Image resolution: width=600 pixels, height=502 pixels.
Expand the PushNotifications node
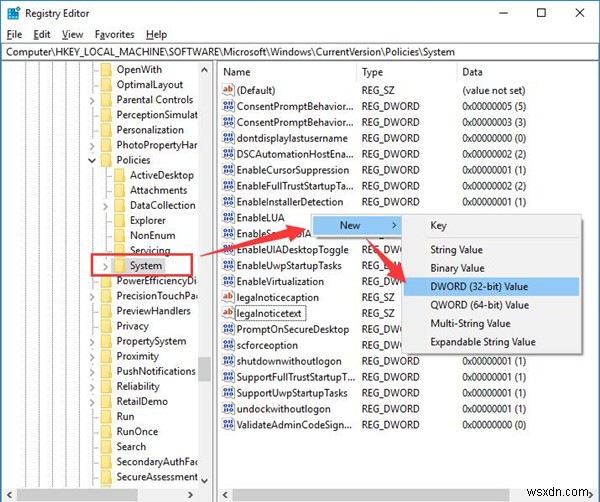(92, 372)
